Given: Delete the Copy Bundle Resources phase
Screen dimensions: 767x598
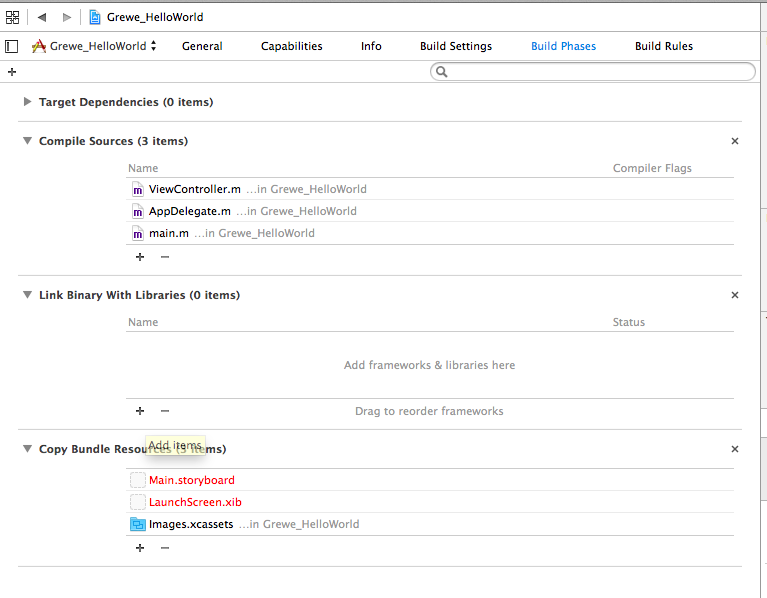Looking at the screenshot, I should [735, 449].
